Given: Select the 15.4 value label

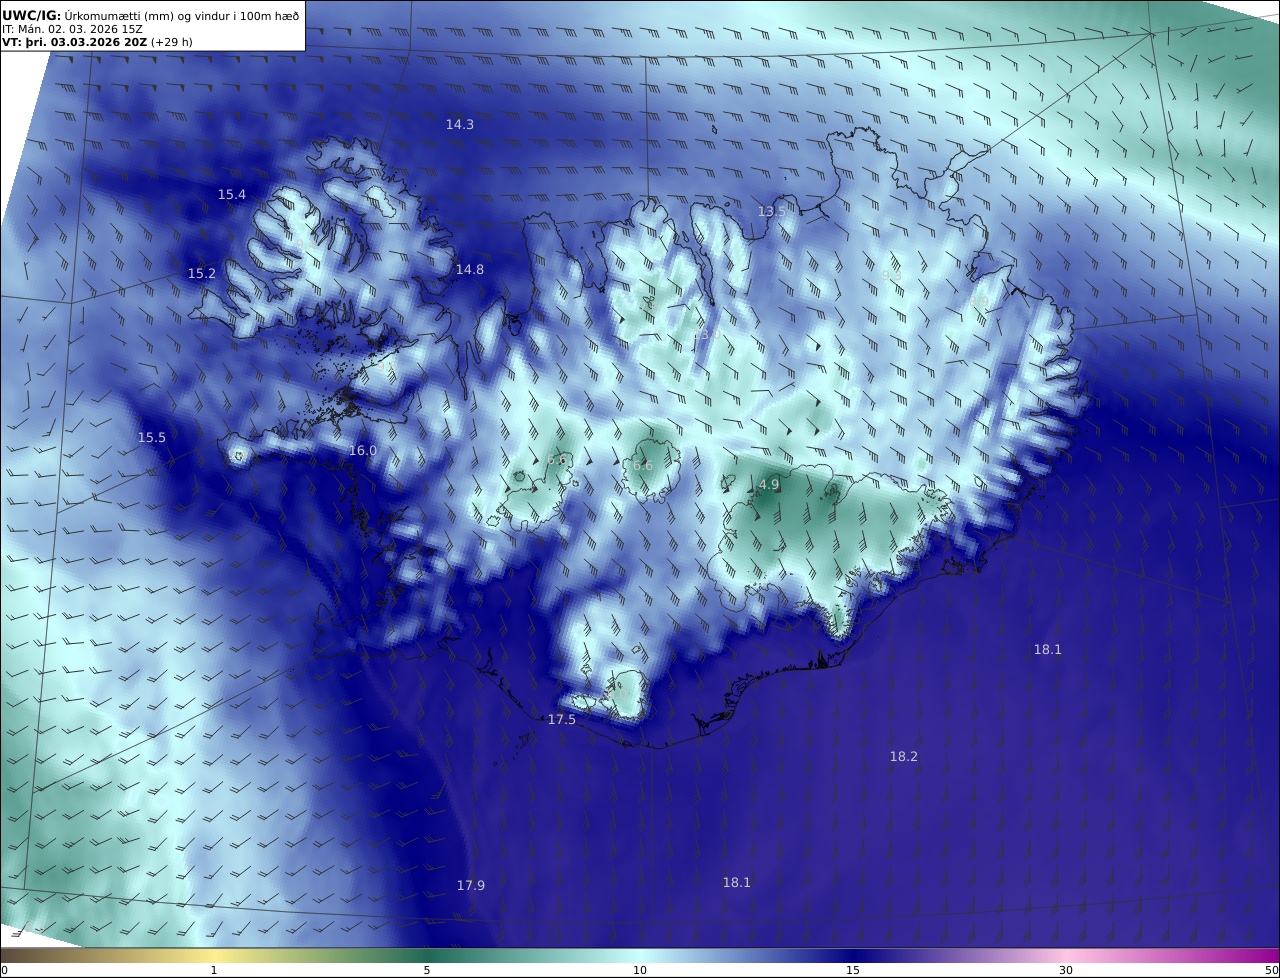Looking at the screenshot, I should [x=232, y=194].
